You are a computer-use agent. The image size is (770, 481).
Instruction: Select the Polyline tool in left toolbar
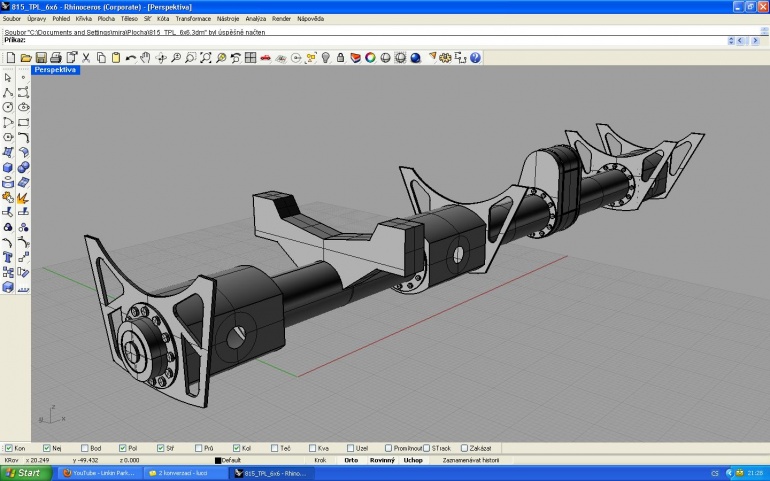point(8,92)
